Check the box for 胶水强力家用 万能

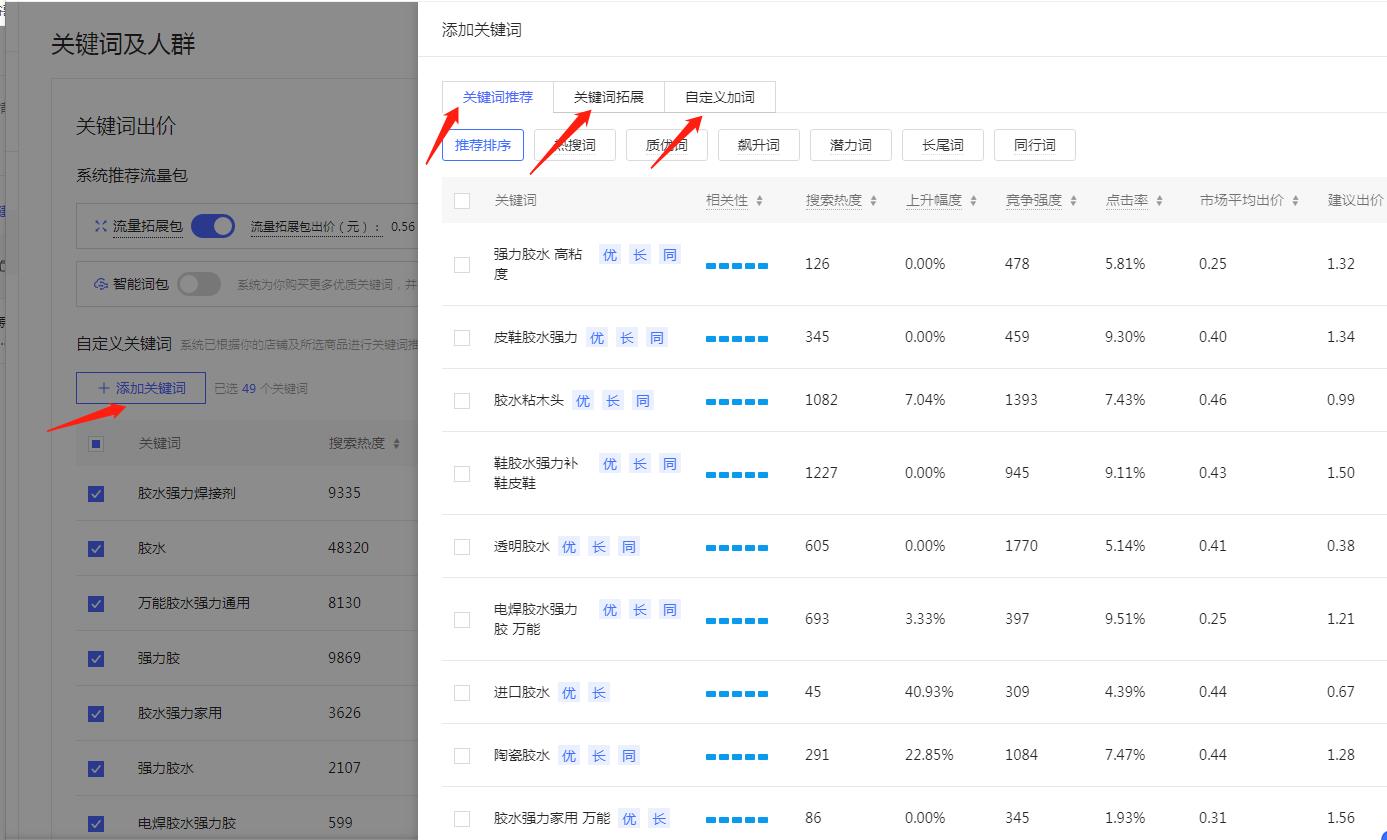(462, 819)
